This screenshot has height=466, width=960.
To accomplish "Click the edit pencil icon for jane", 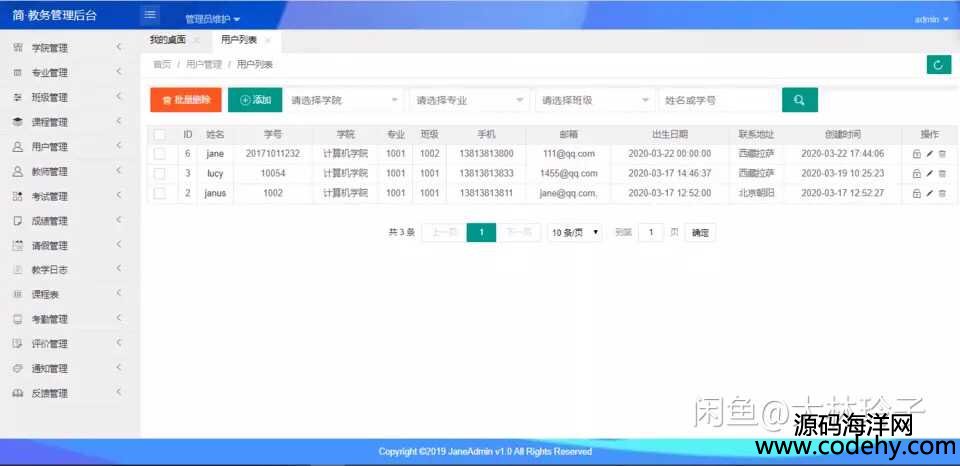I will coord(929,154).
